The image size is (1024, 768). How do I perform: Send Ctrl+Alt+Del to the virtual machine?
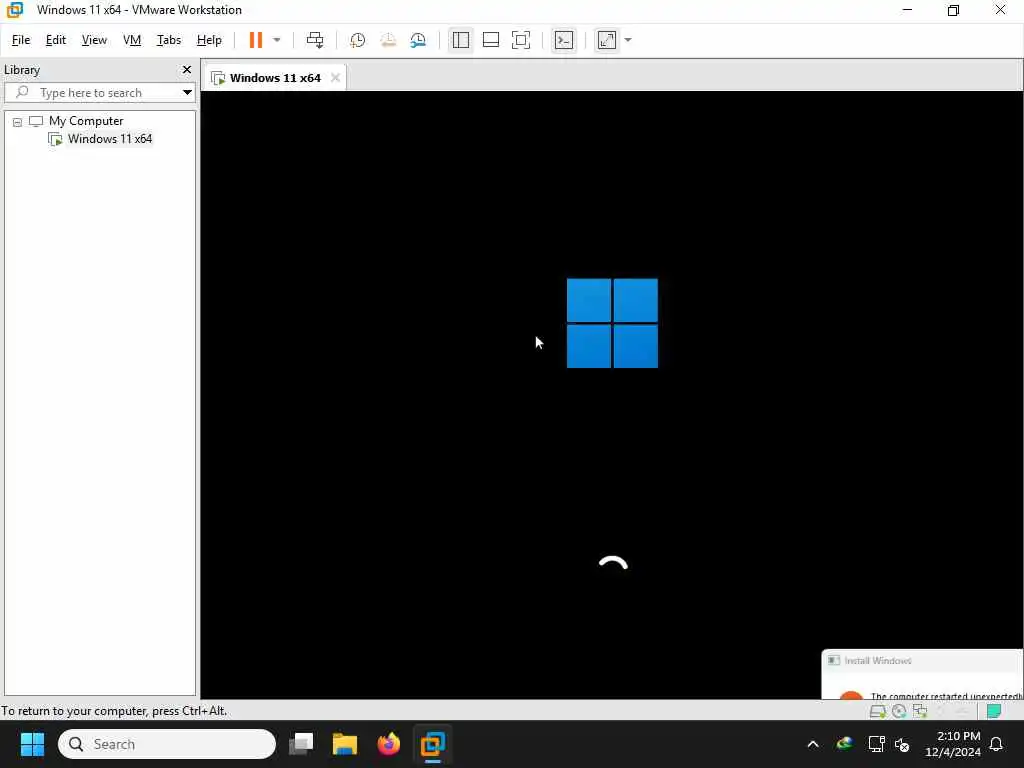[315, 40]
